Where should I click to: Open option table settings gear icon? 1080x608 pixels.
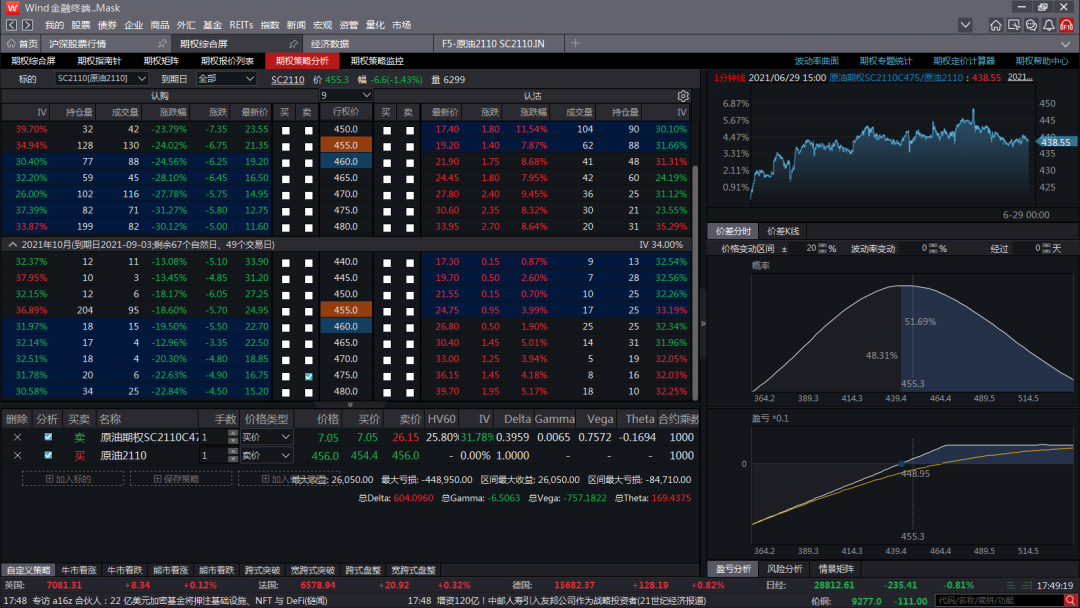pyautogui.click(x=683, y=96)
